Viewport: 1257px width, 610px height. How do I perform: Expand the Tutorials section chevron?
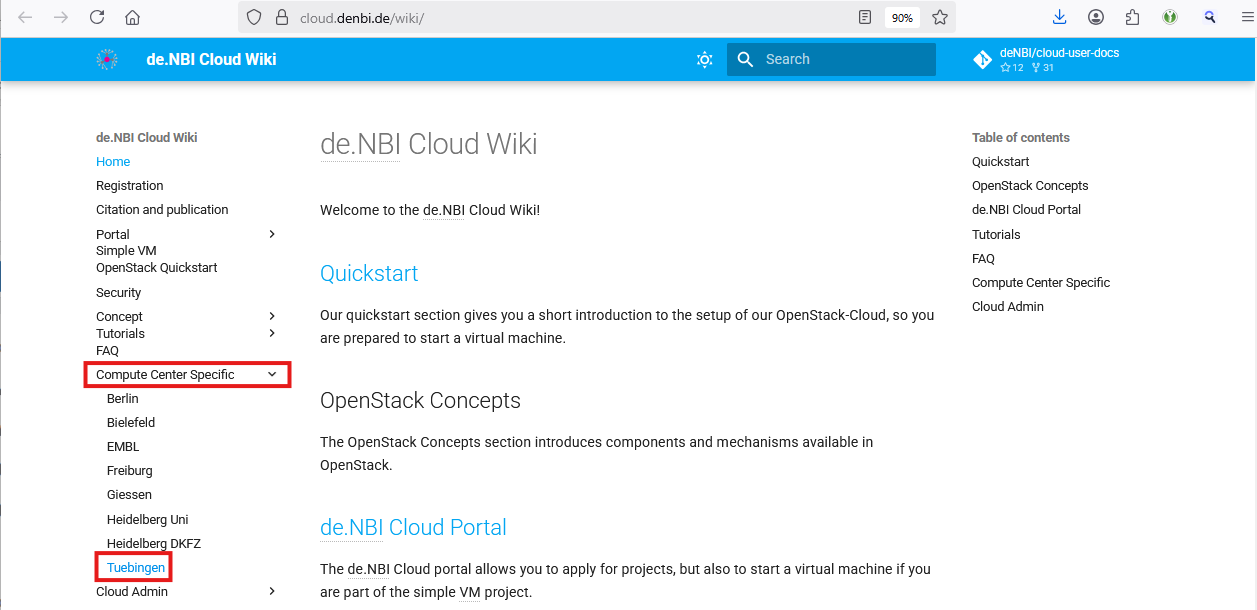coord(272,333)
